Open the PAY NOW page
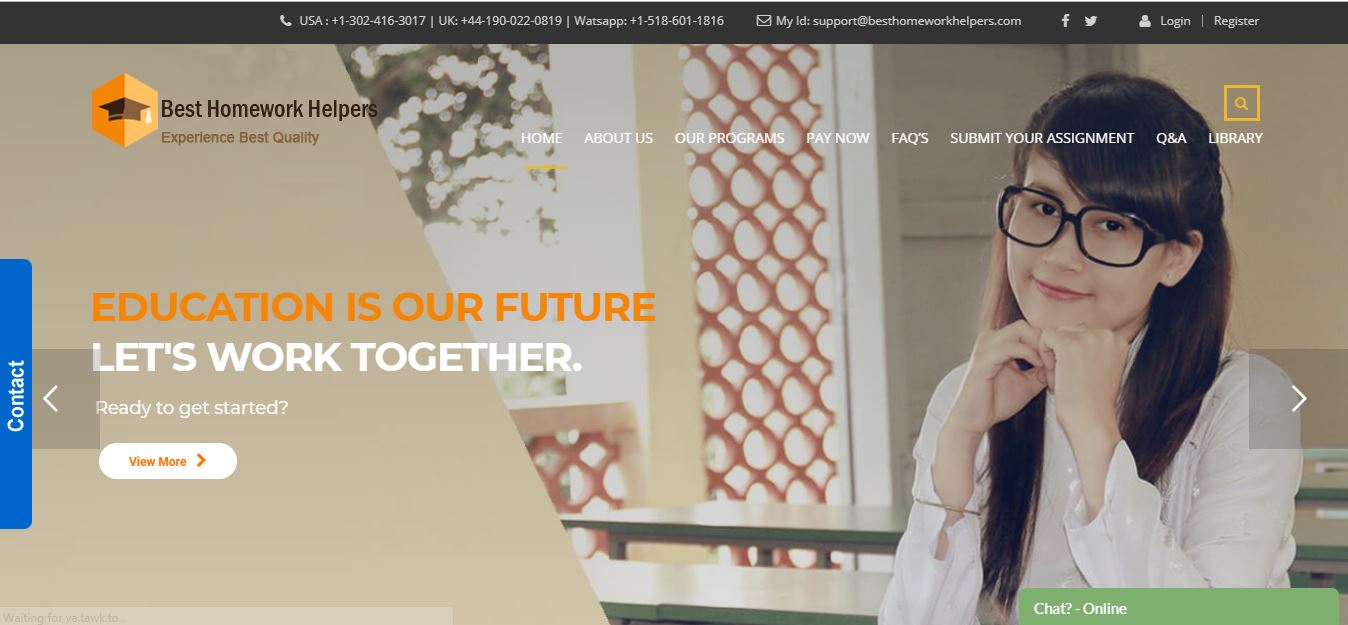The height and width of the screenshot is (625, 1348). [838, 138]
